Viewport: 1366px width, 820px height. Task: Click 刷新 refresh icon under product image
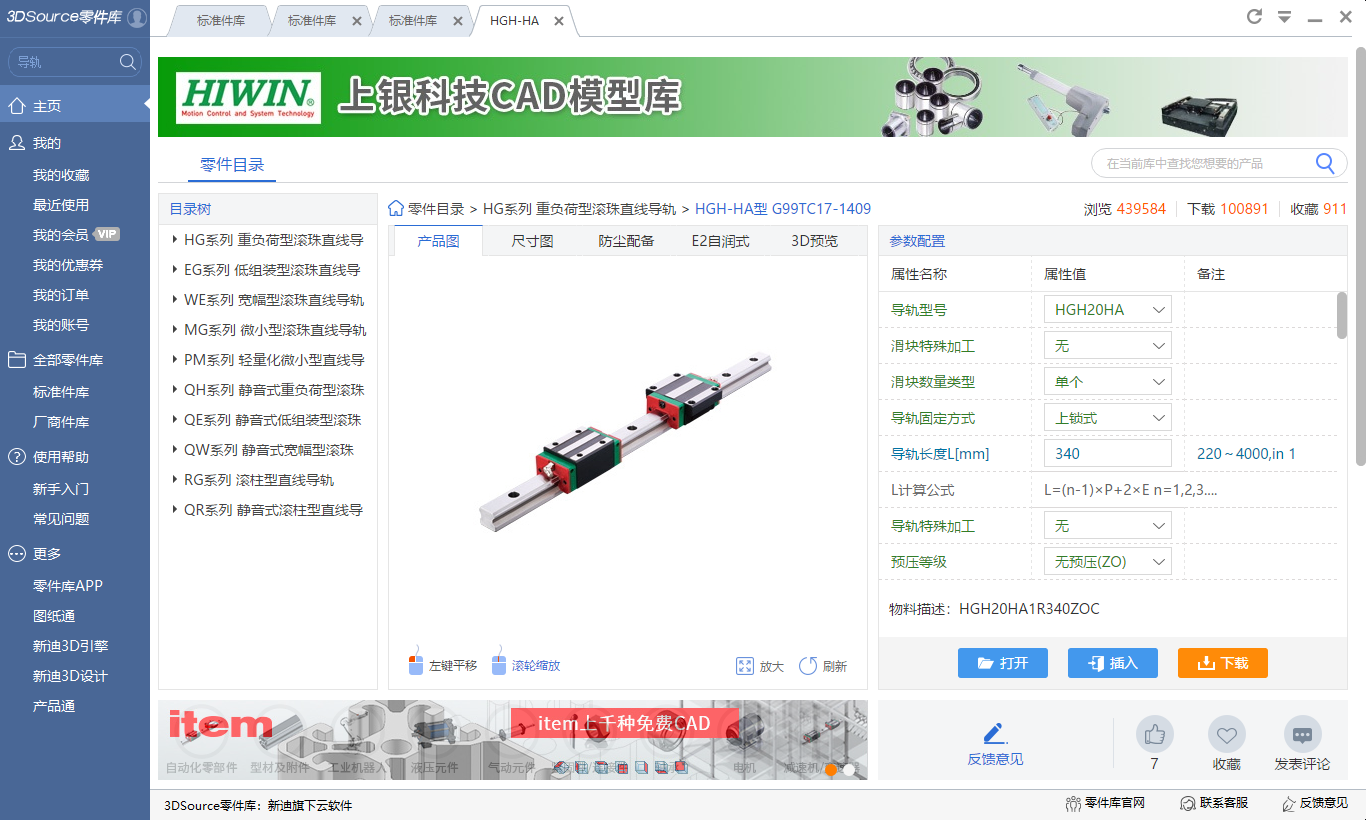[808, 666]
